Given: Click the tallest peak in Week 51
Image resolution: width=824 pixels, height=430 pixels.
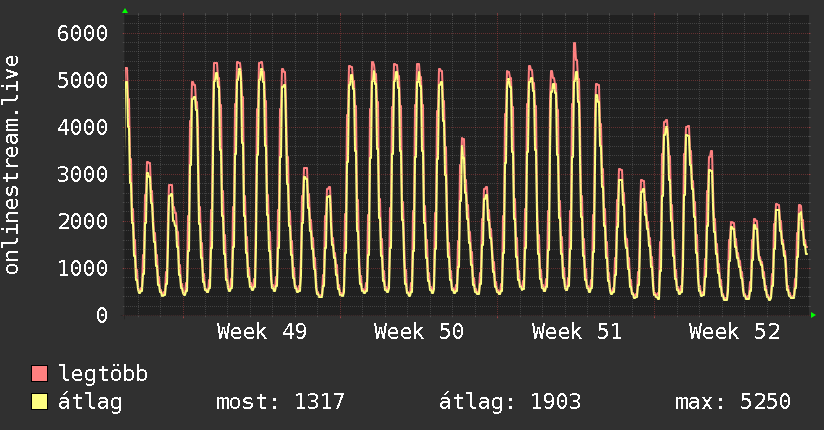Looking at the screenshot, I should point(575,45).
